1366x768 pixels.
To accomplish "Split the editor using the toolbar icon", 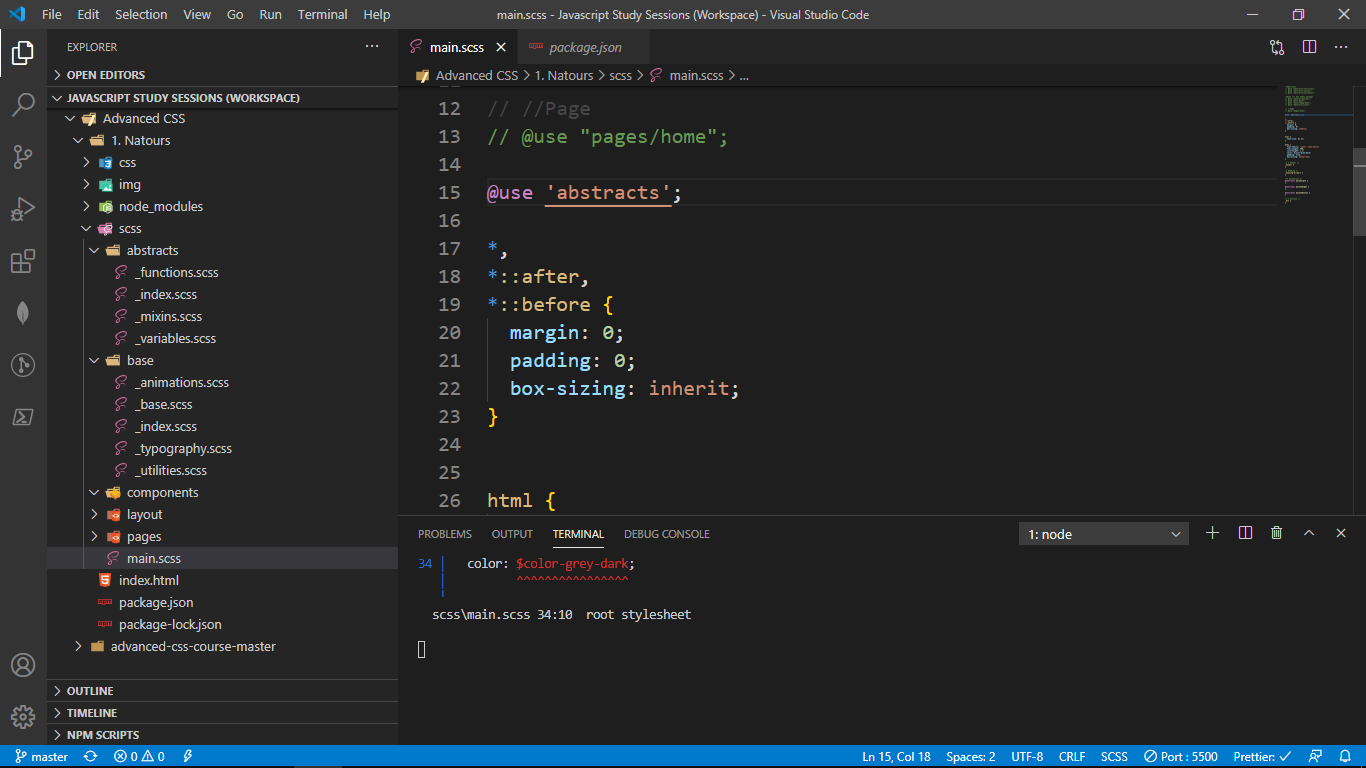I will pyautogui.click(x=1310, y=46).
